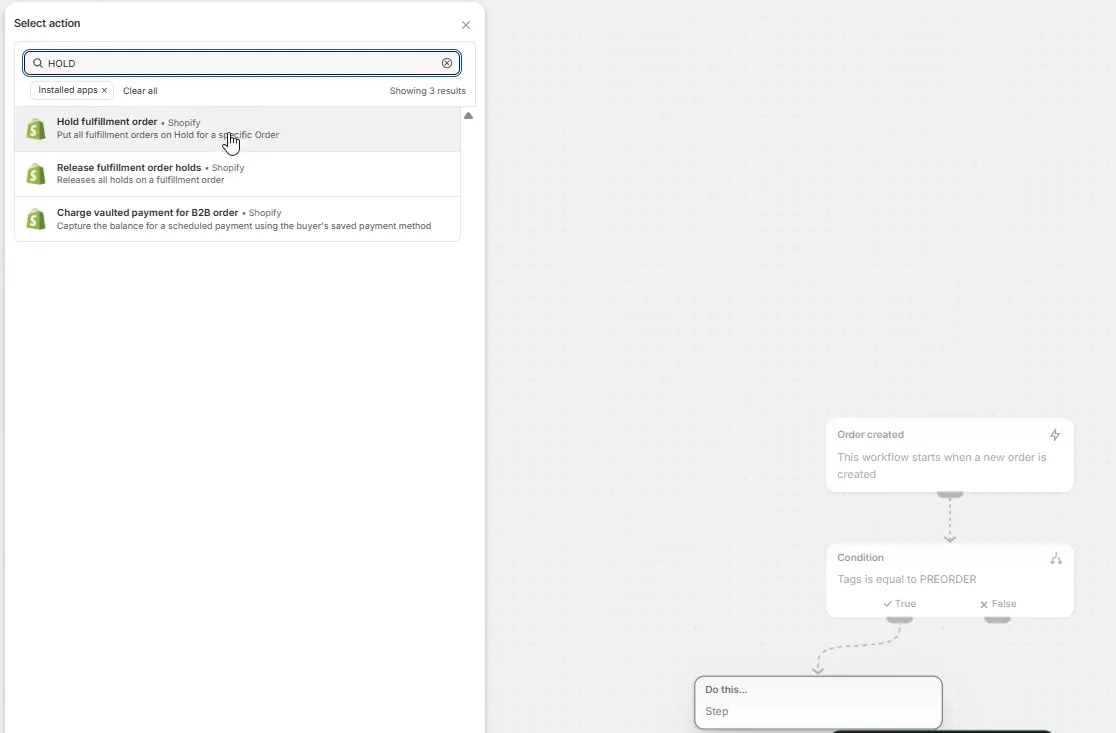
Task: Click 'Releases all holds on a fulfillment order'
Action: [140, 180]
